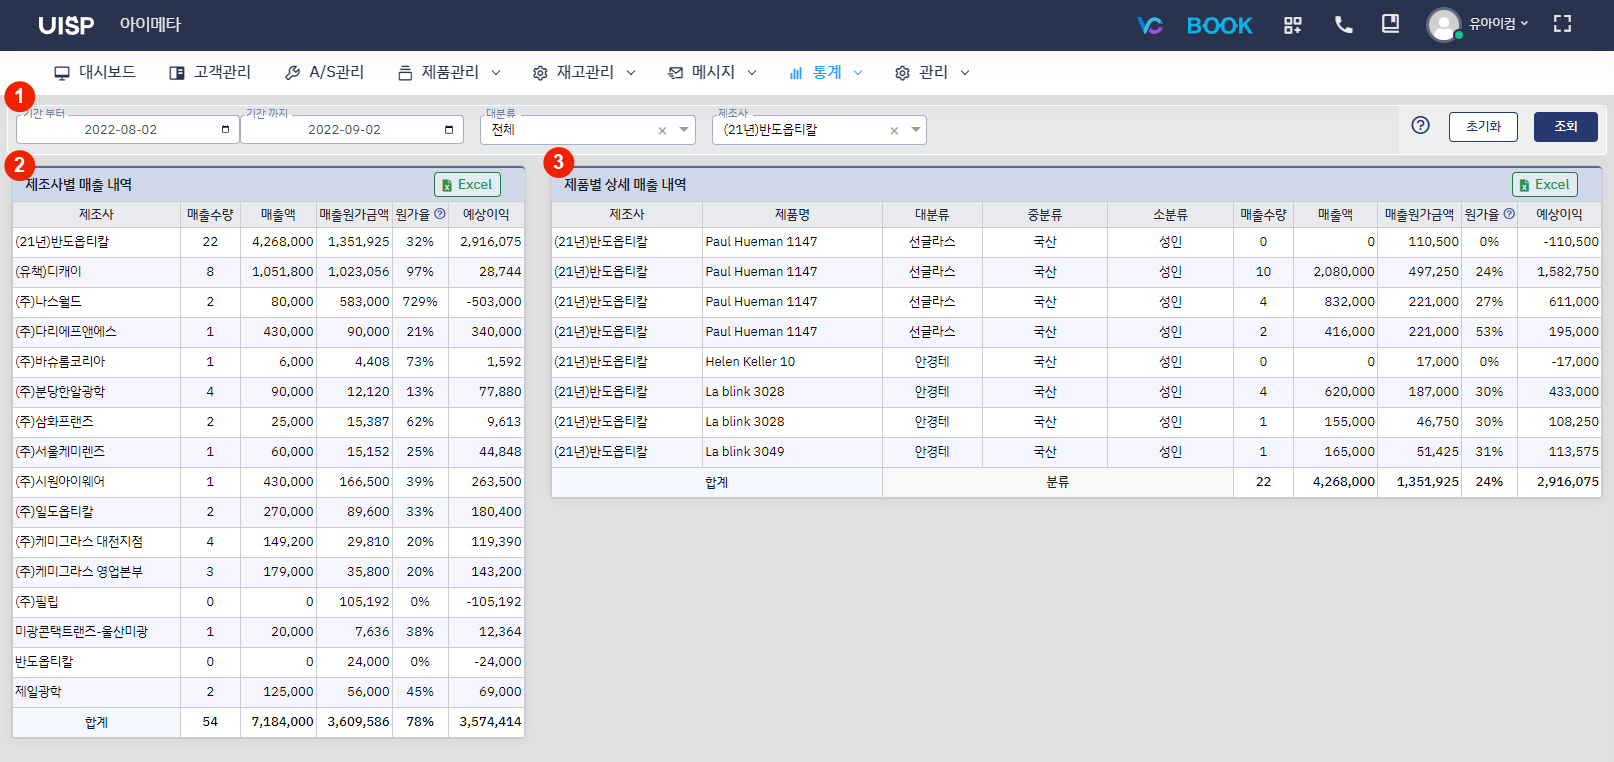1614x762 pixels.
Task: Export 제조사별 매출 내역 to Excel
Action: coord(467,185)
